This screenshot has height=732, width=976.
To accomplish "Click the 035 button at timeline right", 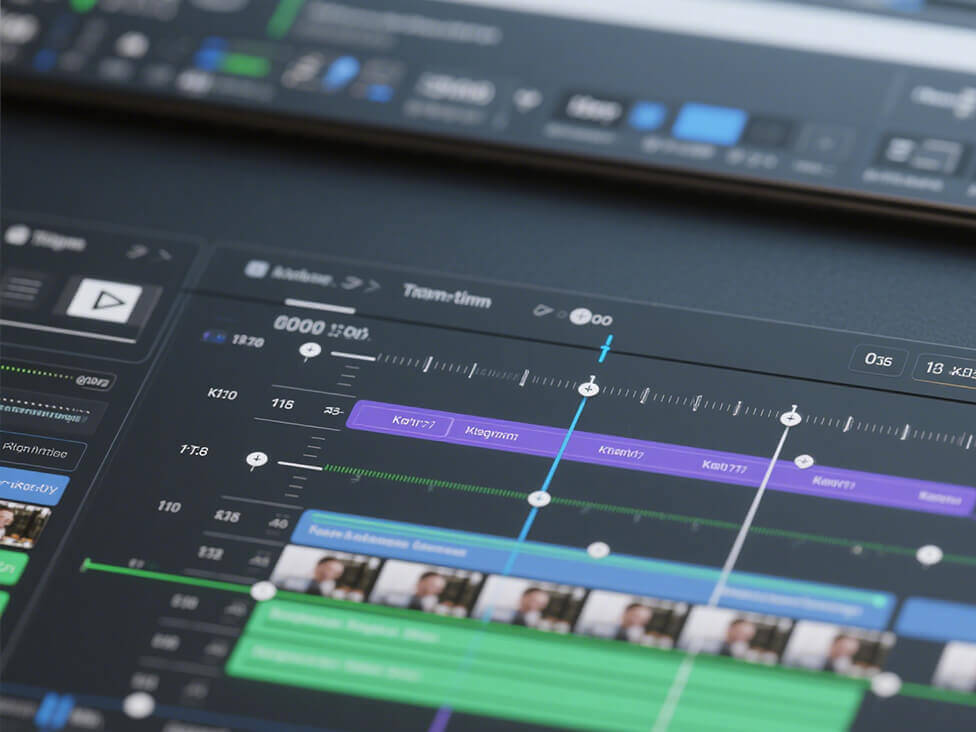I will click(878, 361).
